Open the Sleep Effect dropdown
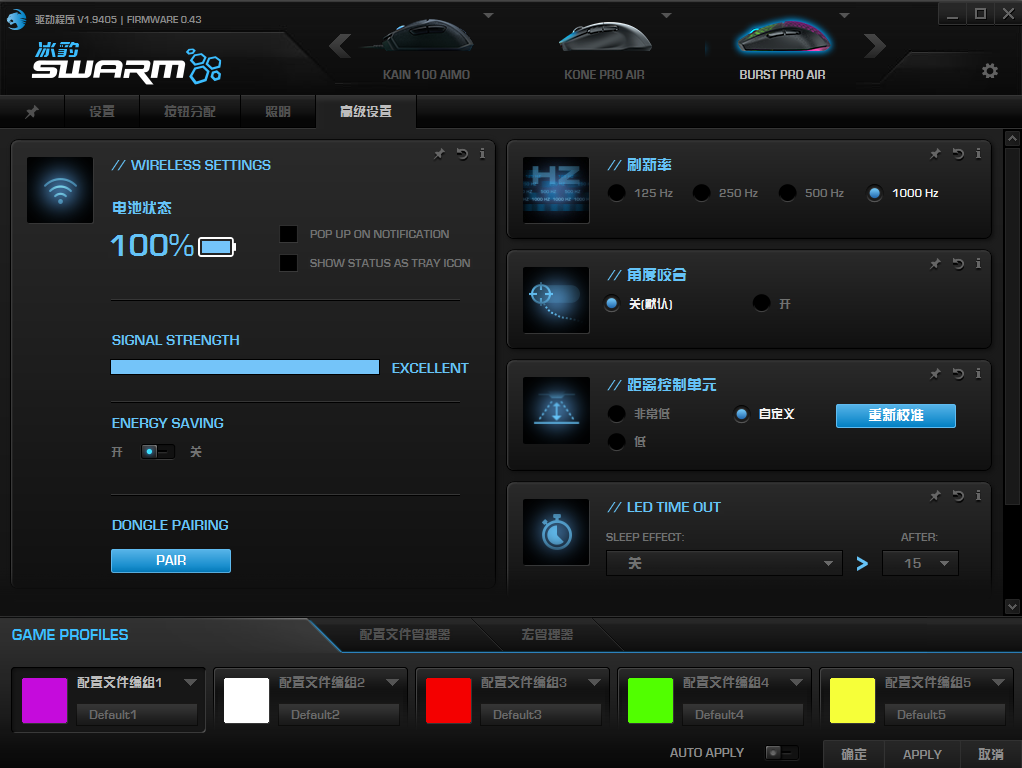 coord(724,563)
